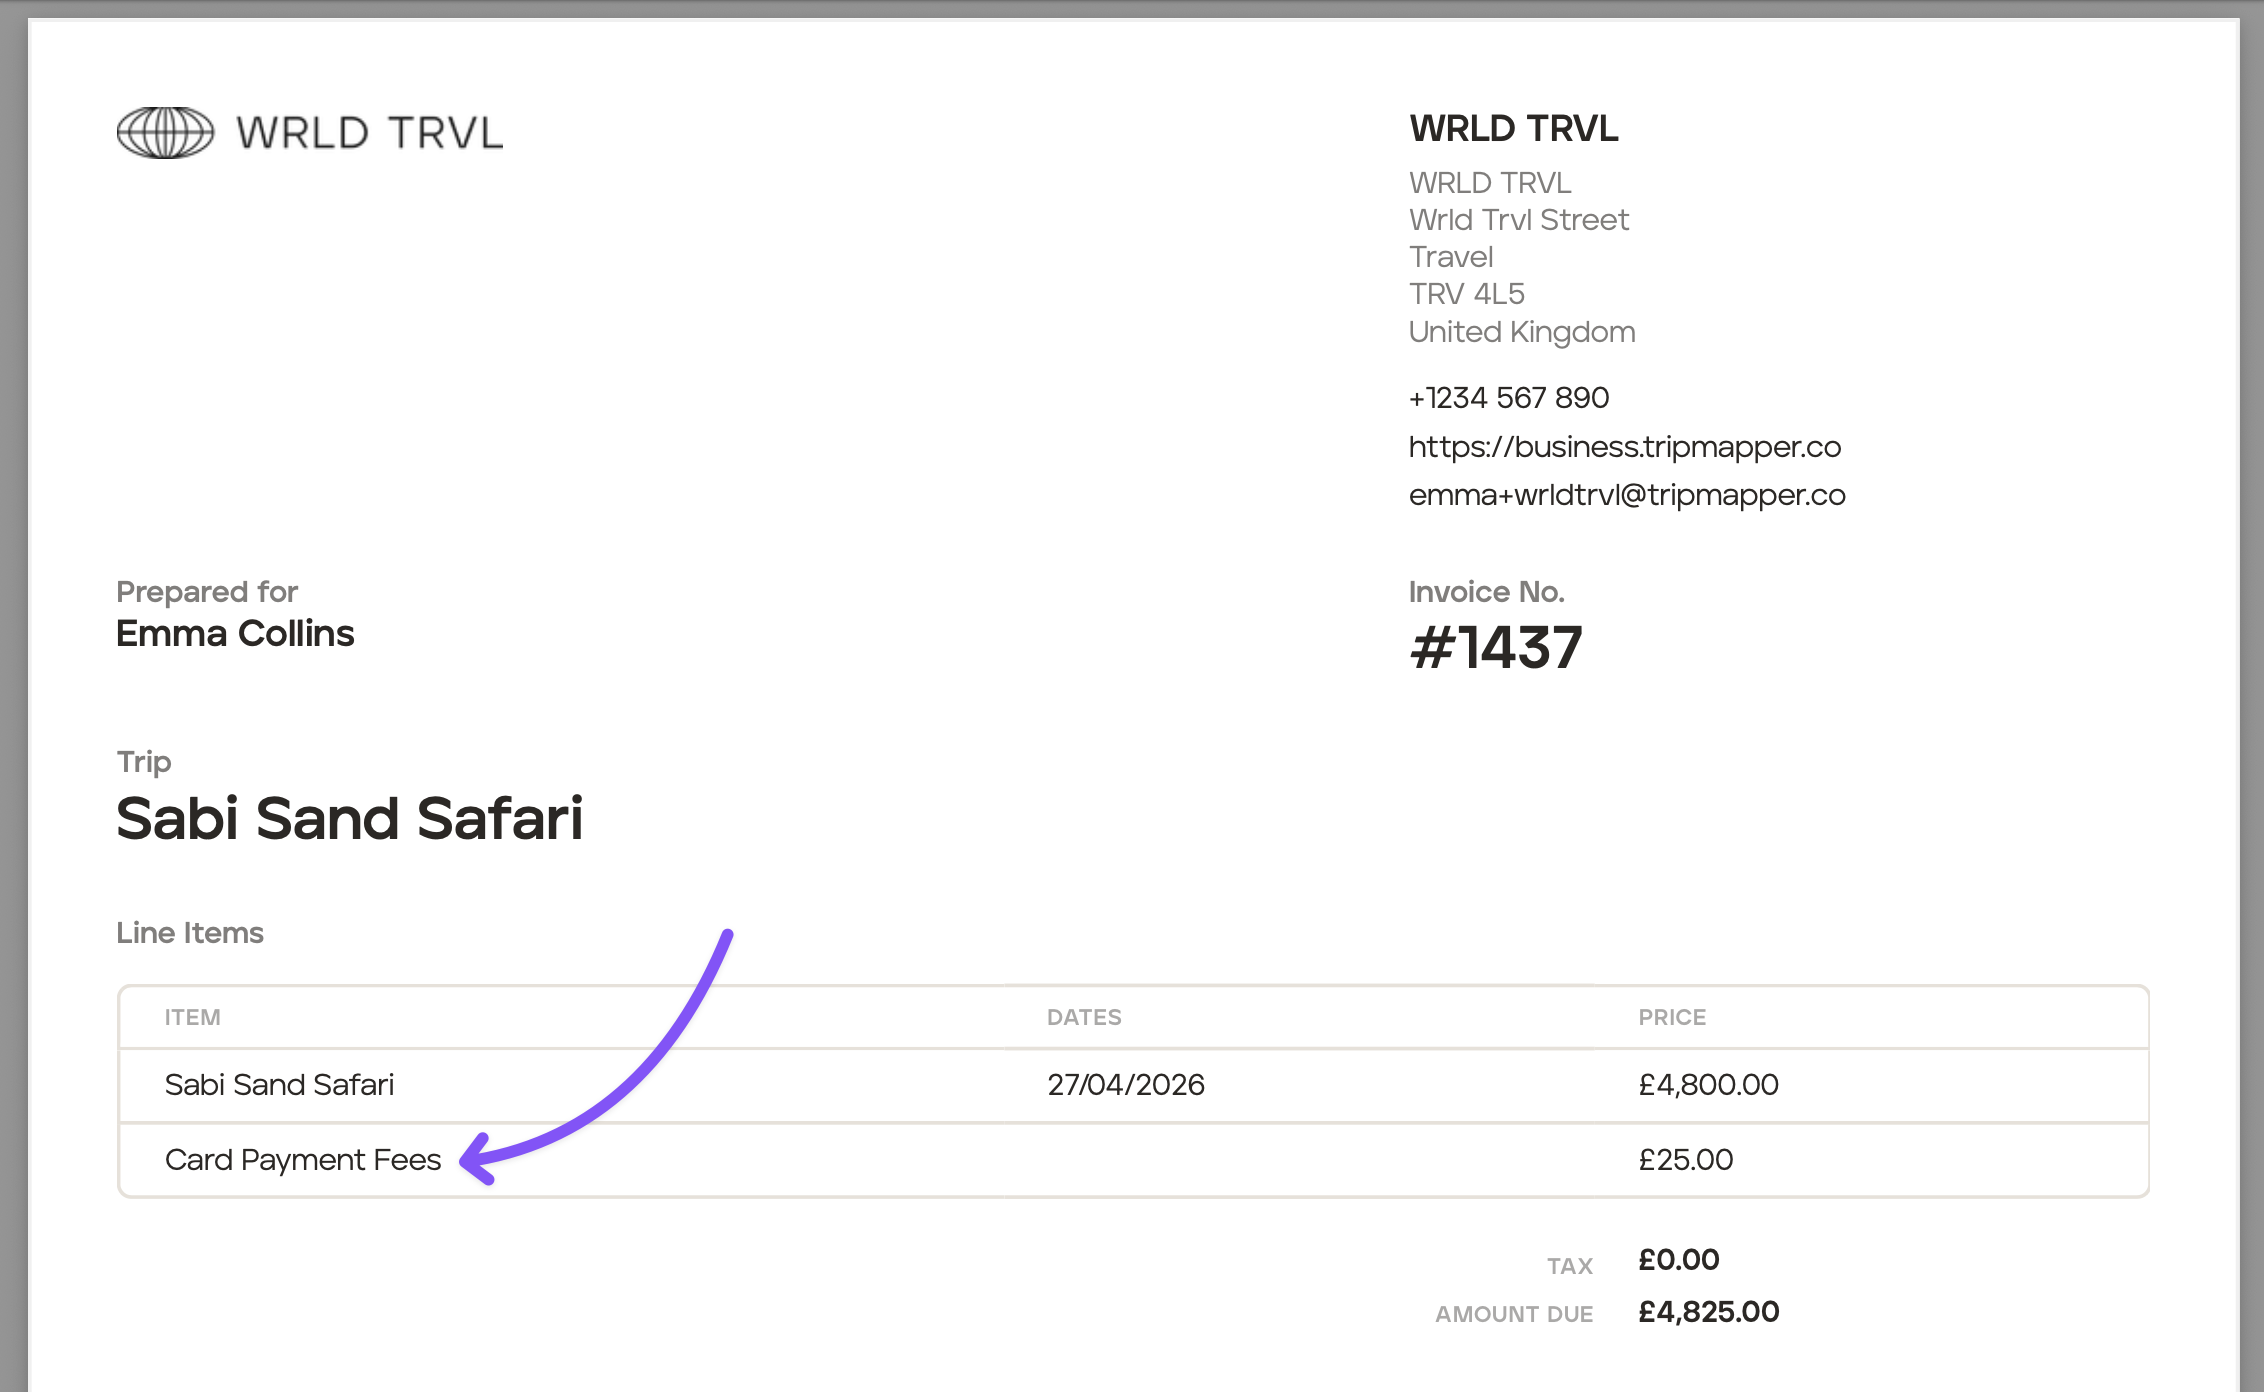Image resolution: width=2264 pixels, height=1392 pixels.
Task: Click the Line Items section label
Action: point(190,933)
